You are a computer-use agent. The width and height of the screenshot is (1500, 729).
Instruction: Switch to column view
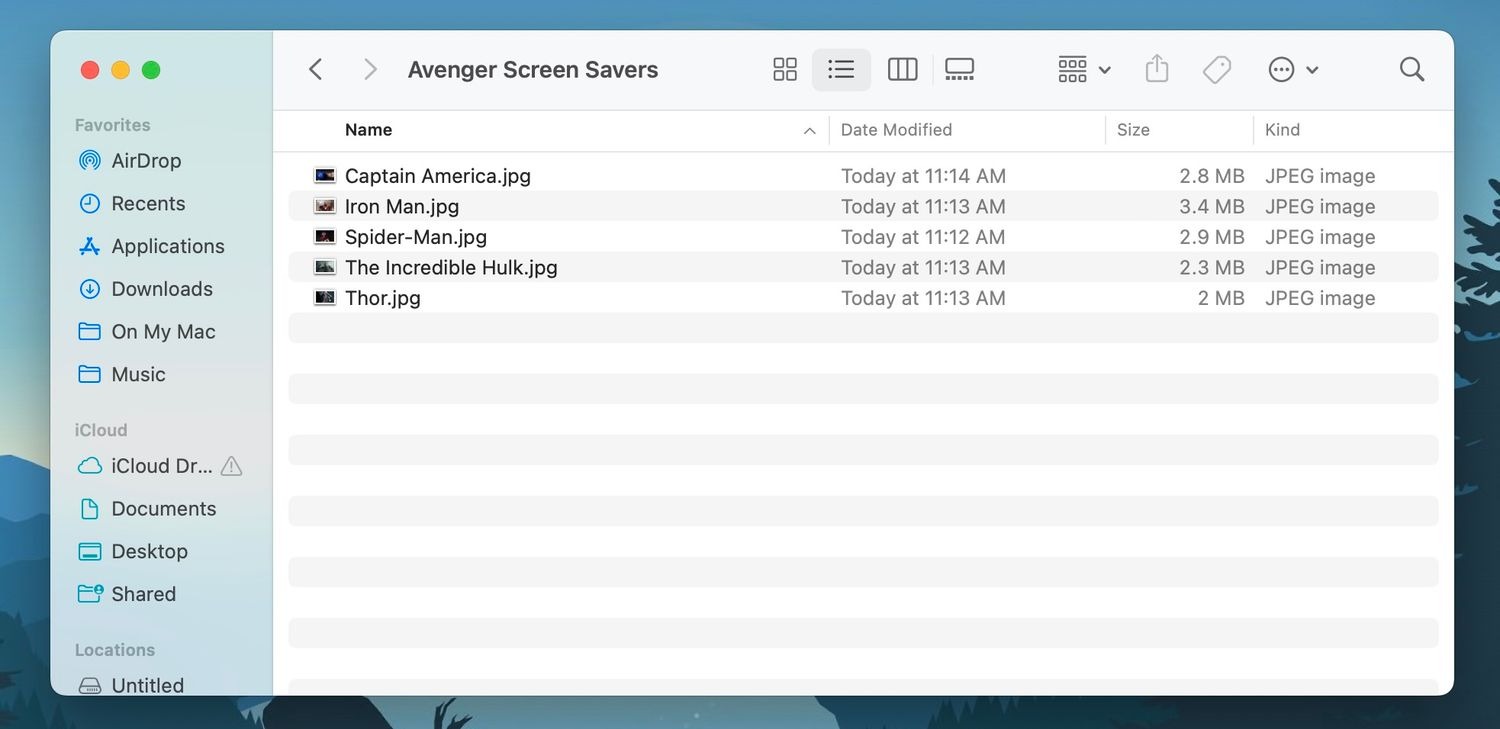(x=902, y=69)
